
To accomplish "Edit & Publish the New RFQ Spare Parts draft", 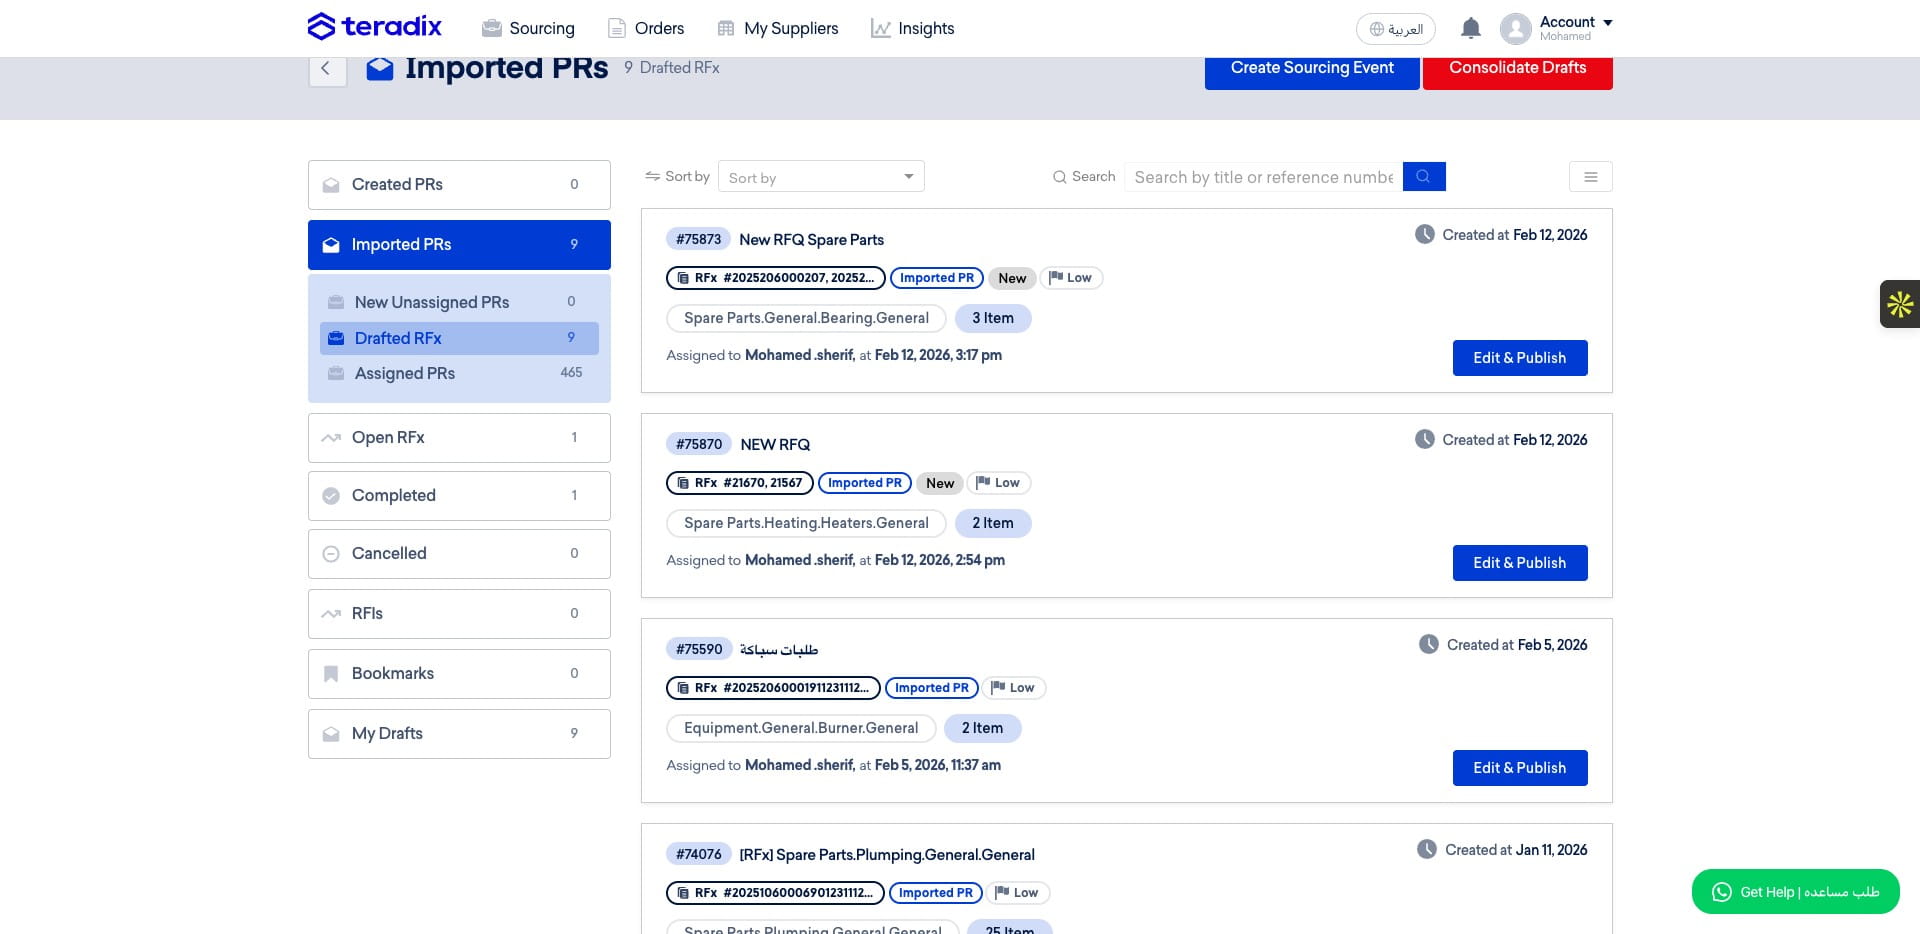I will pyautogui.click(x=1520, y=358).
